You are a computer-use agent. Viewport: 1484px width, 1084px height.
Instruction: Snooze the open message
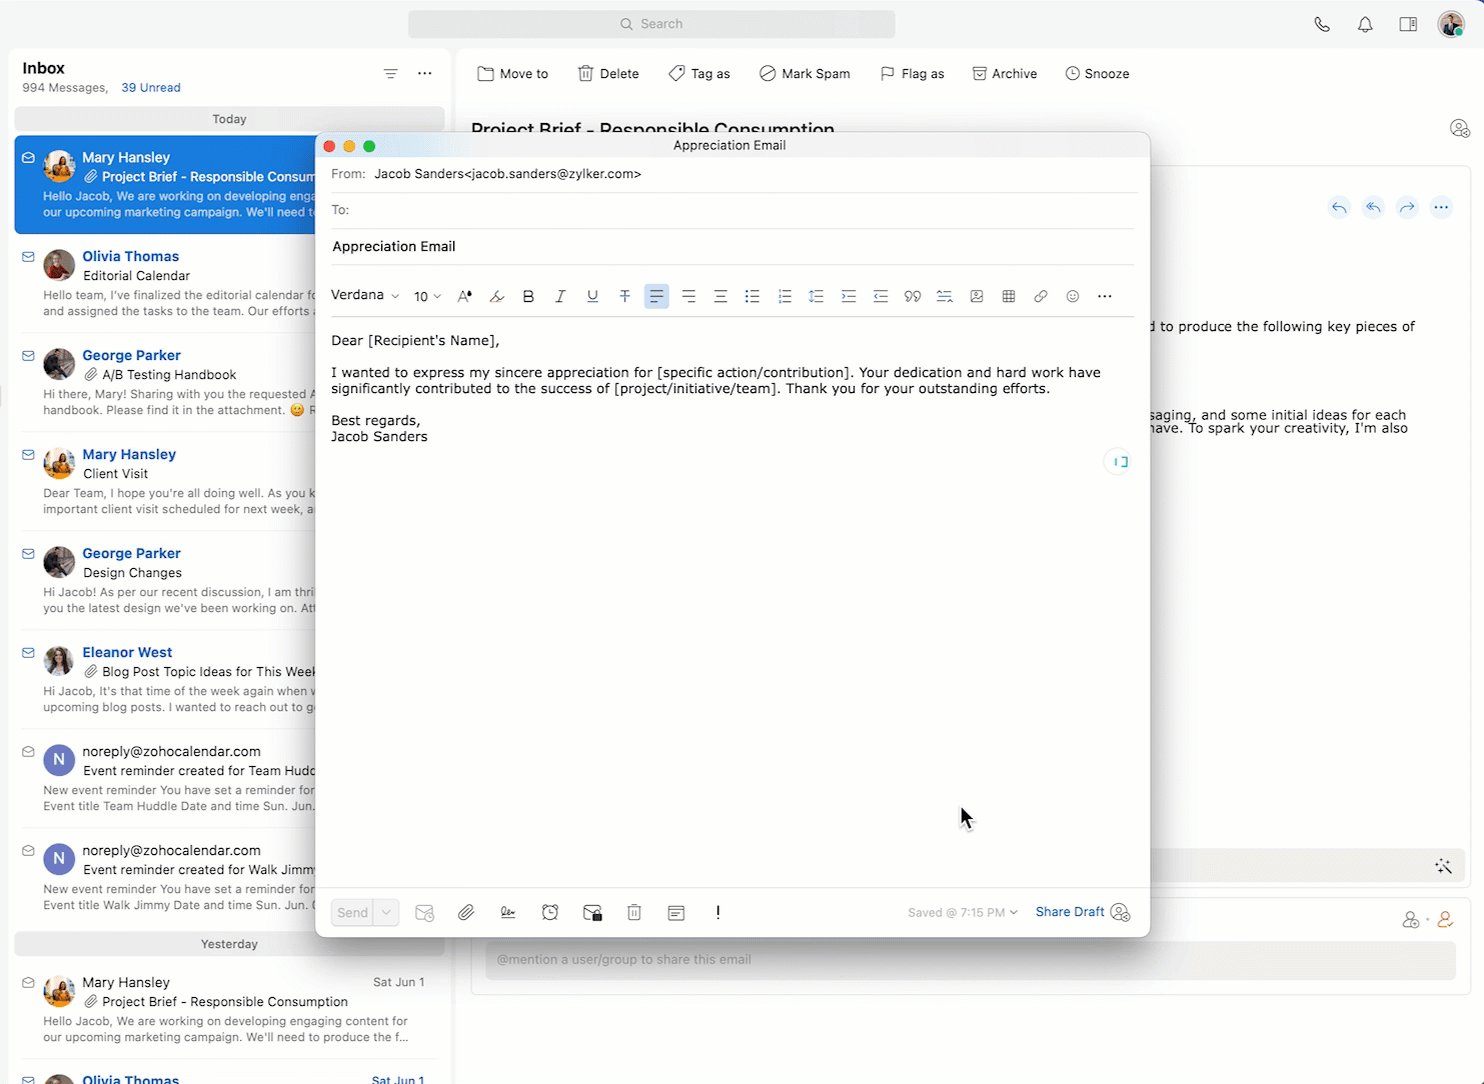[1097, 74]
